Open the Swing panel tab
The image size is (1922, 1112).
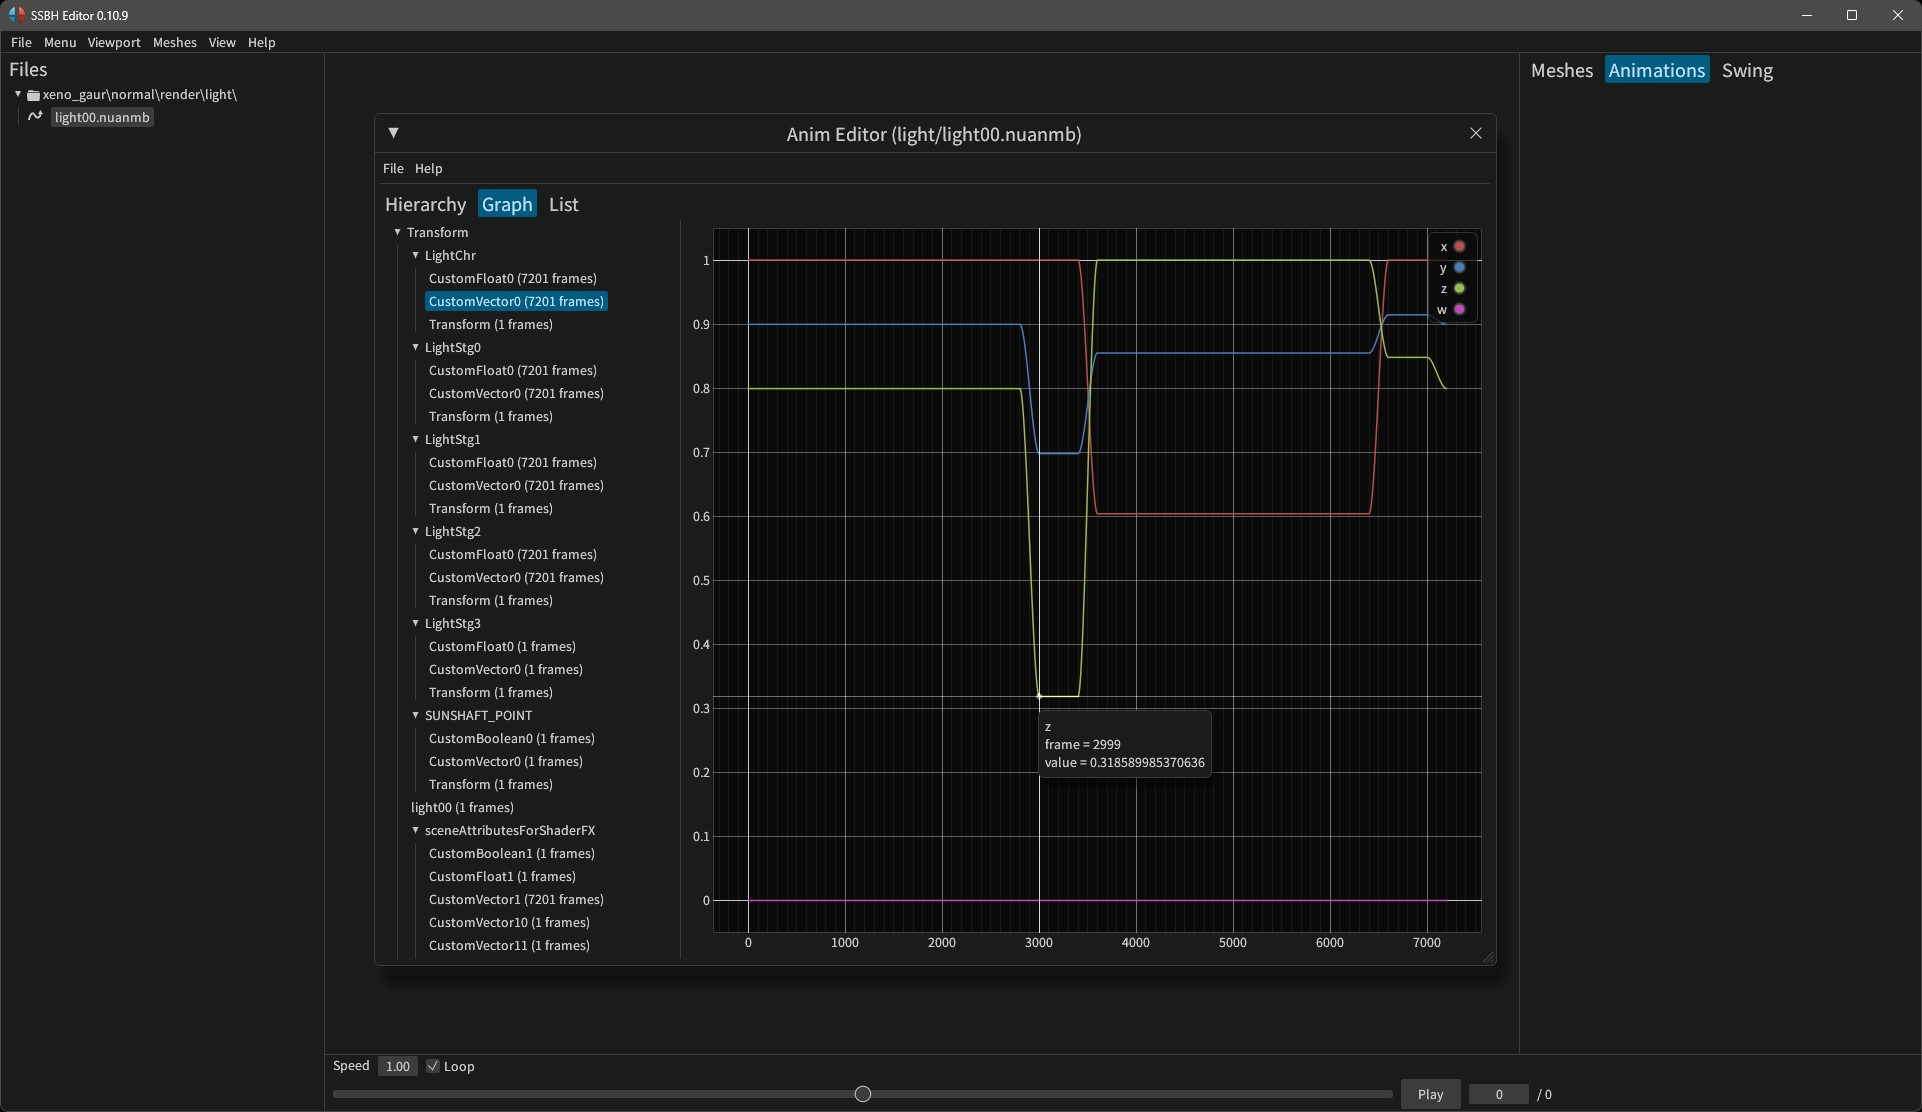pyautogui.click(x=1746, y=70)
